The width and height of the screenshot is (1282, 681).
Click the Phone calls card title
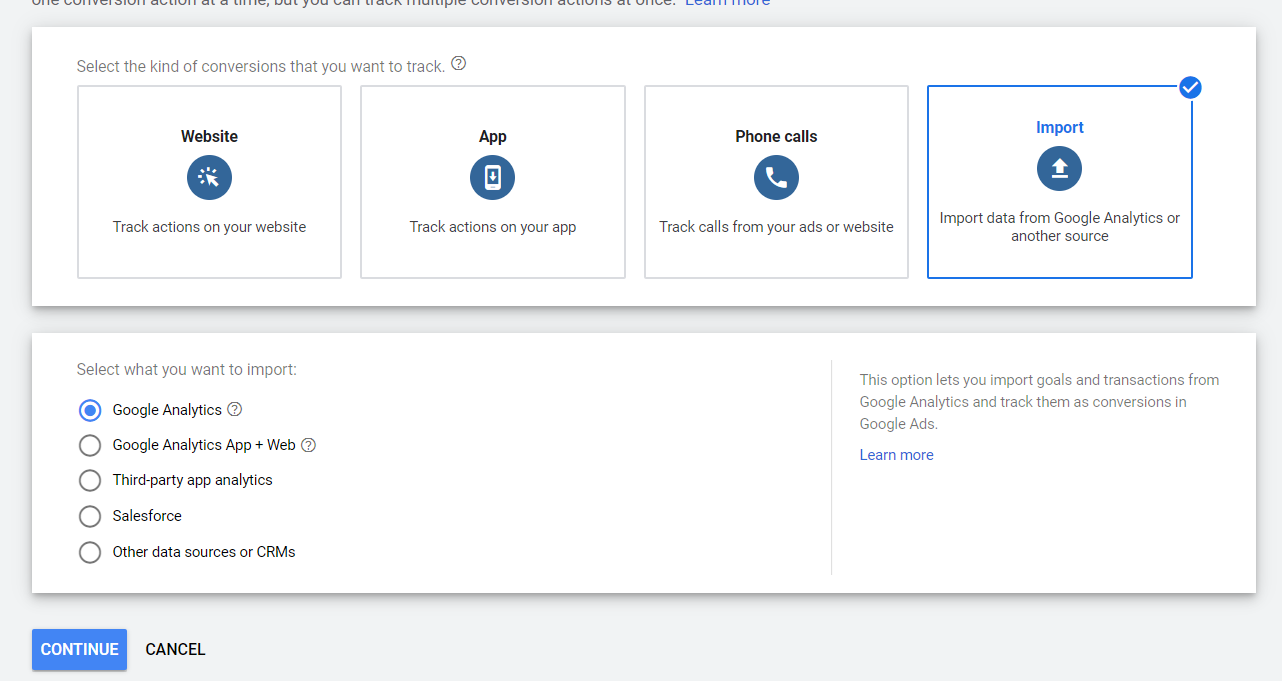pos(776,136)
